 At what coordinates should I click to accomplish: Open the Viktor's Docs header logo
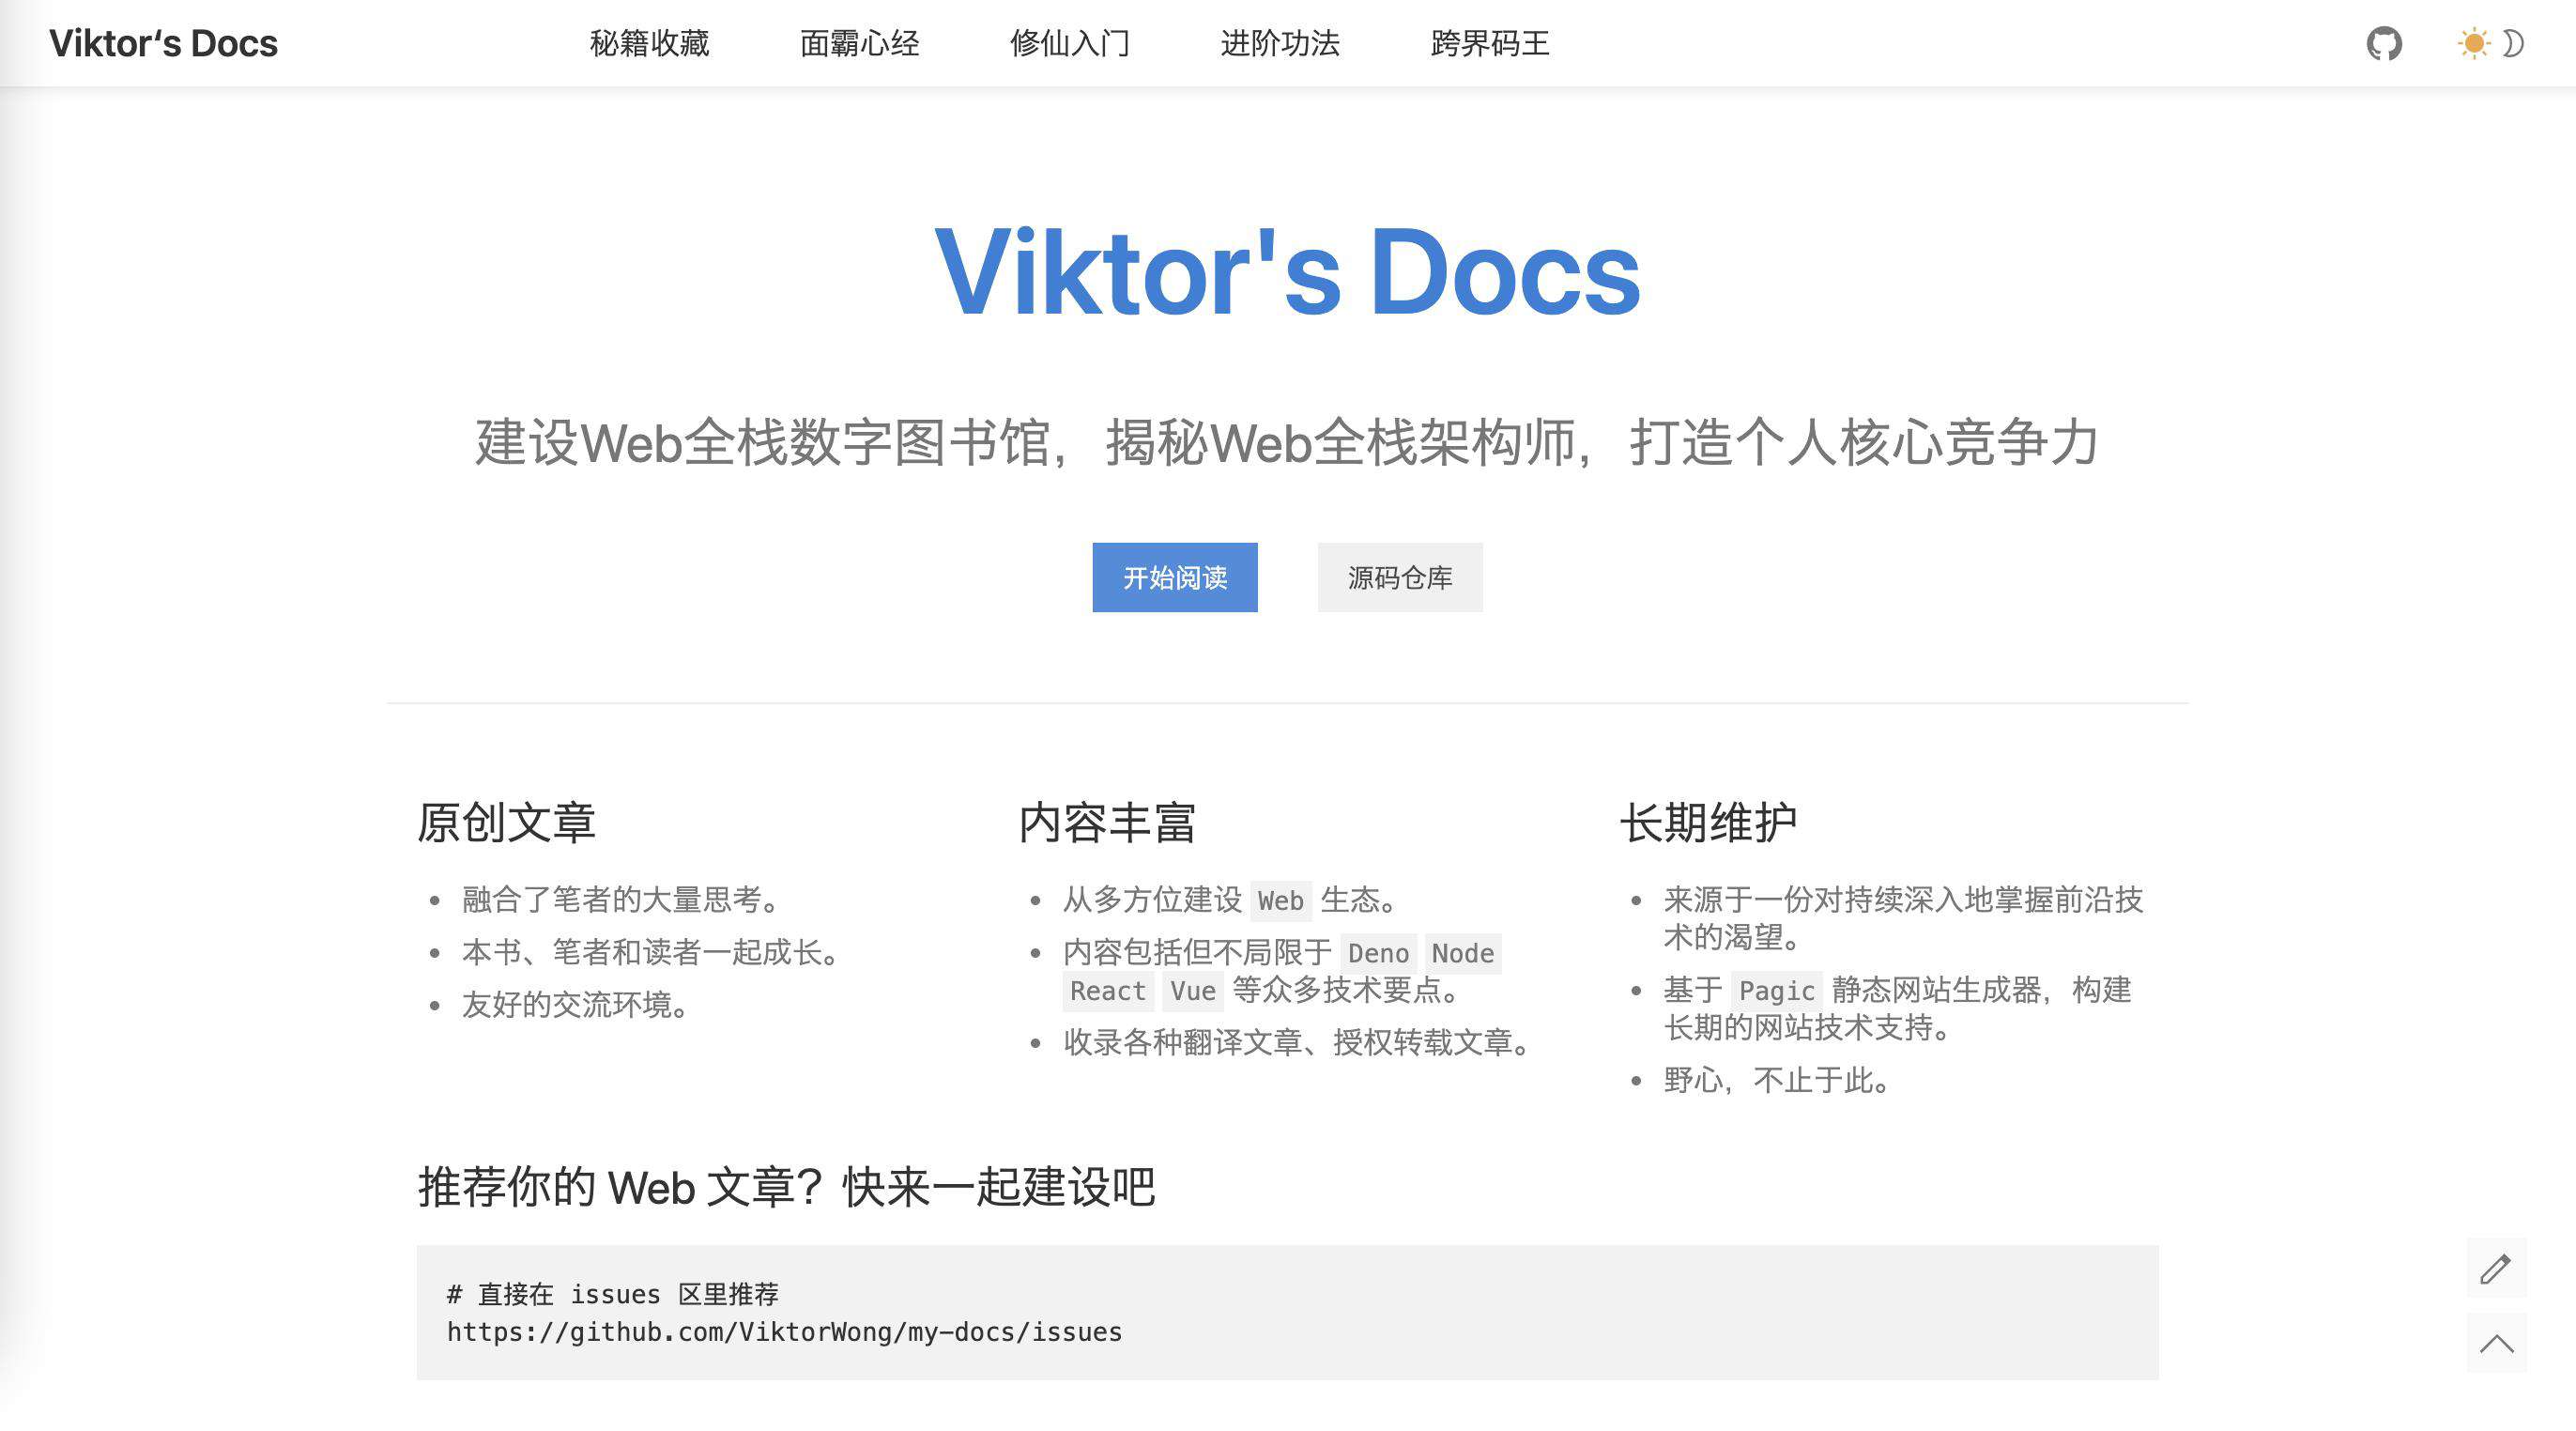pyautogui.click(x=163, y=43)
